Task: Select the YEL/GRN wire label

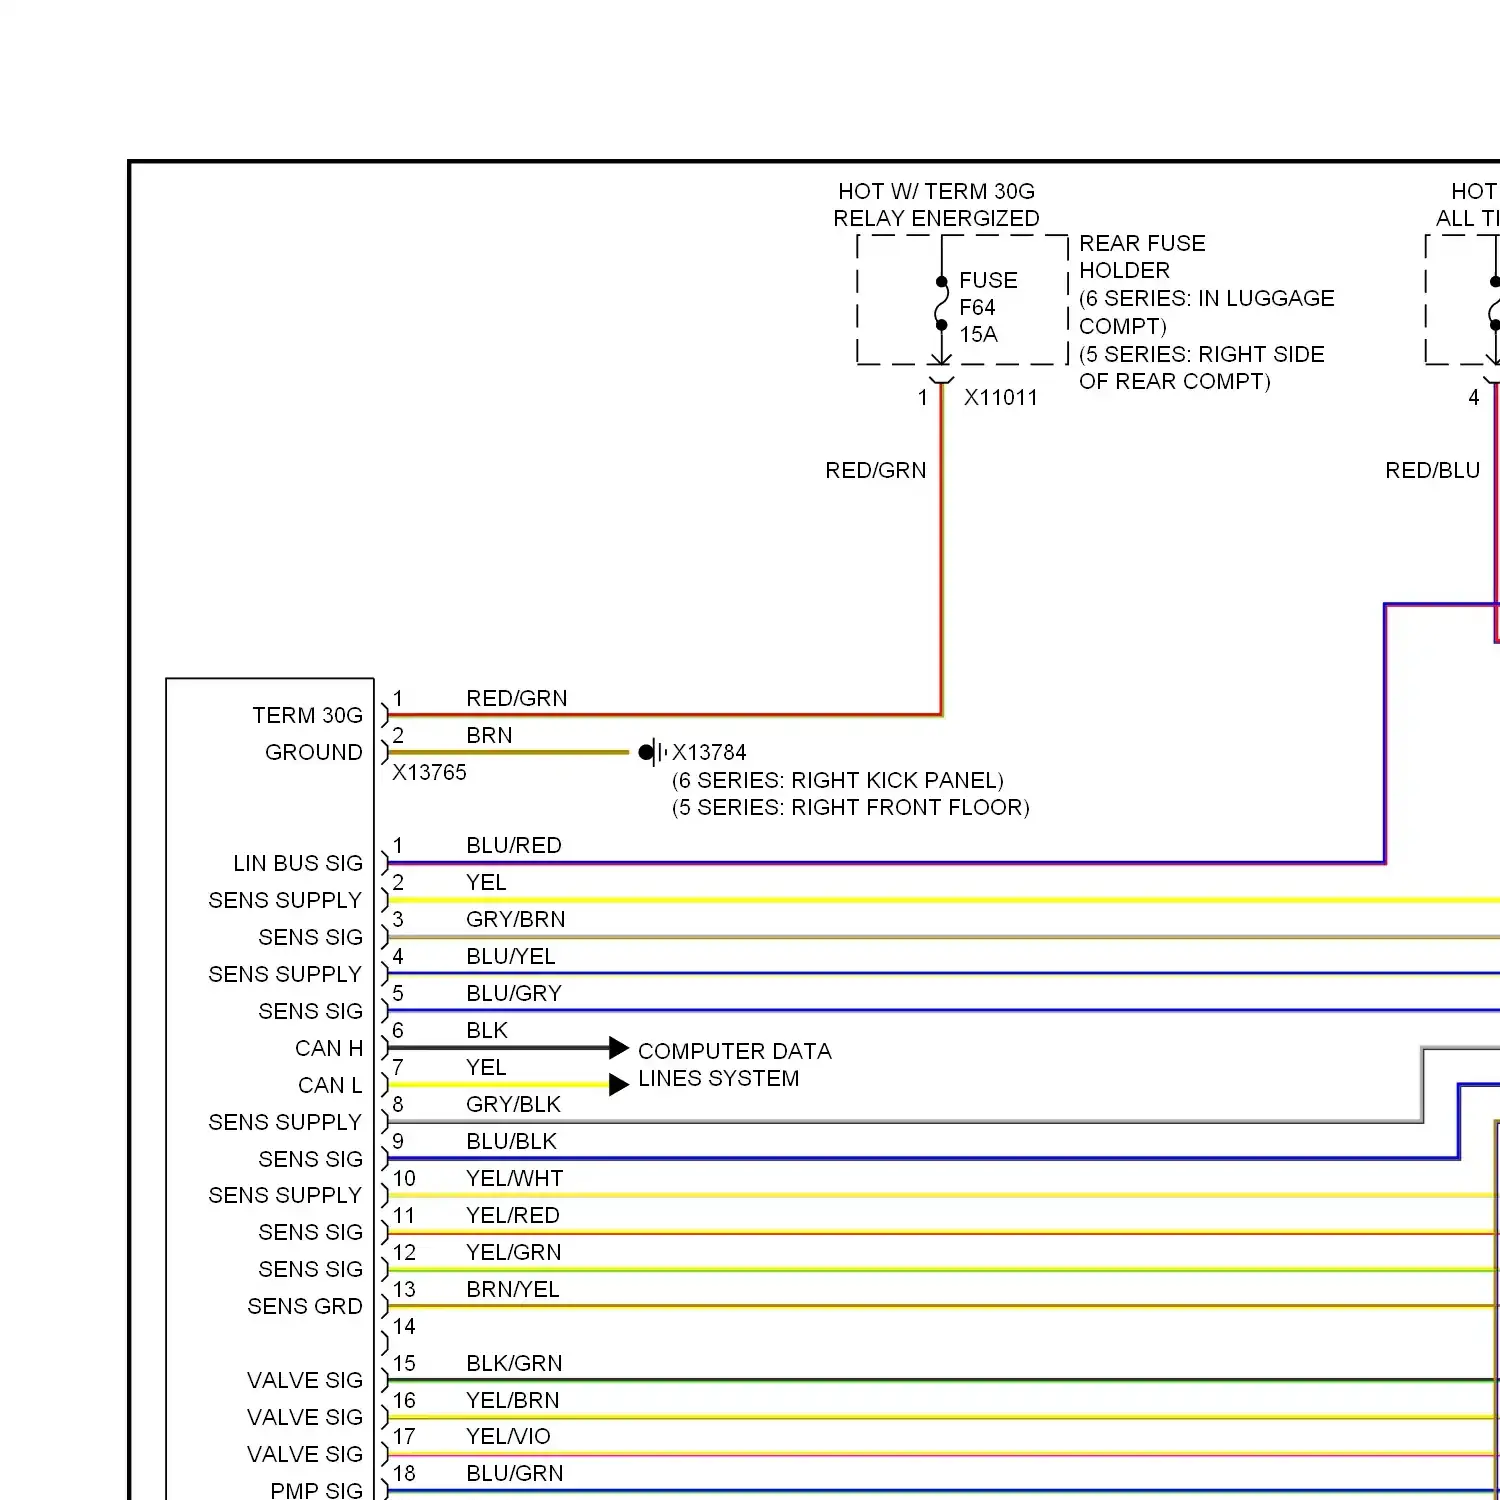Action: click(x=513, y=1252)
